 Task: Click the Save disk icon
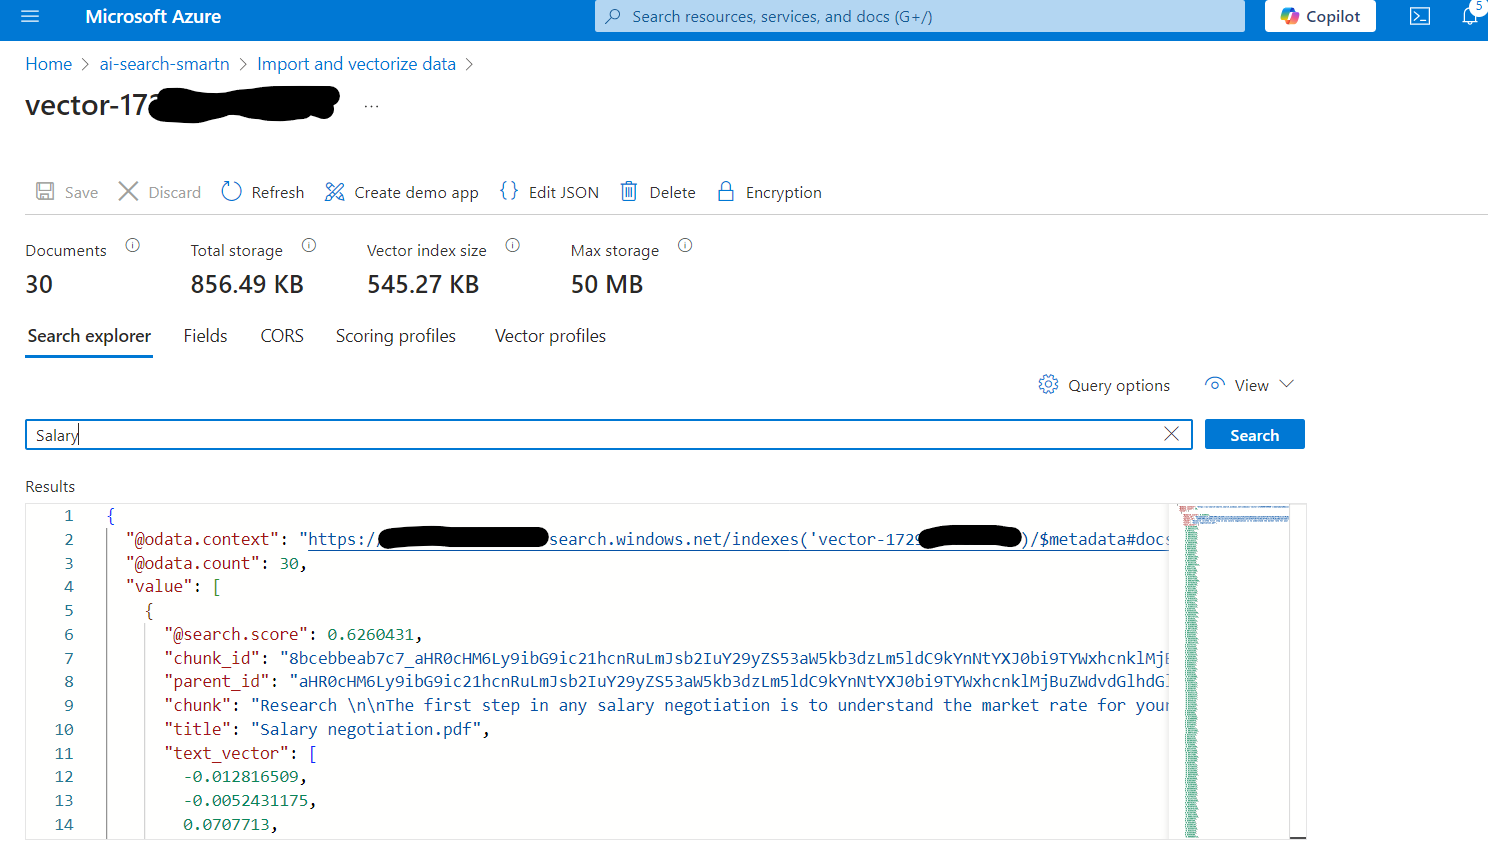click(x=45, y=191)
